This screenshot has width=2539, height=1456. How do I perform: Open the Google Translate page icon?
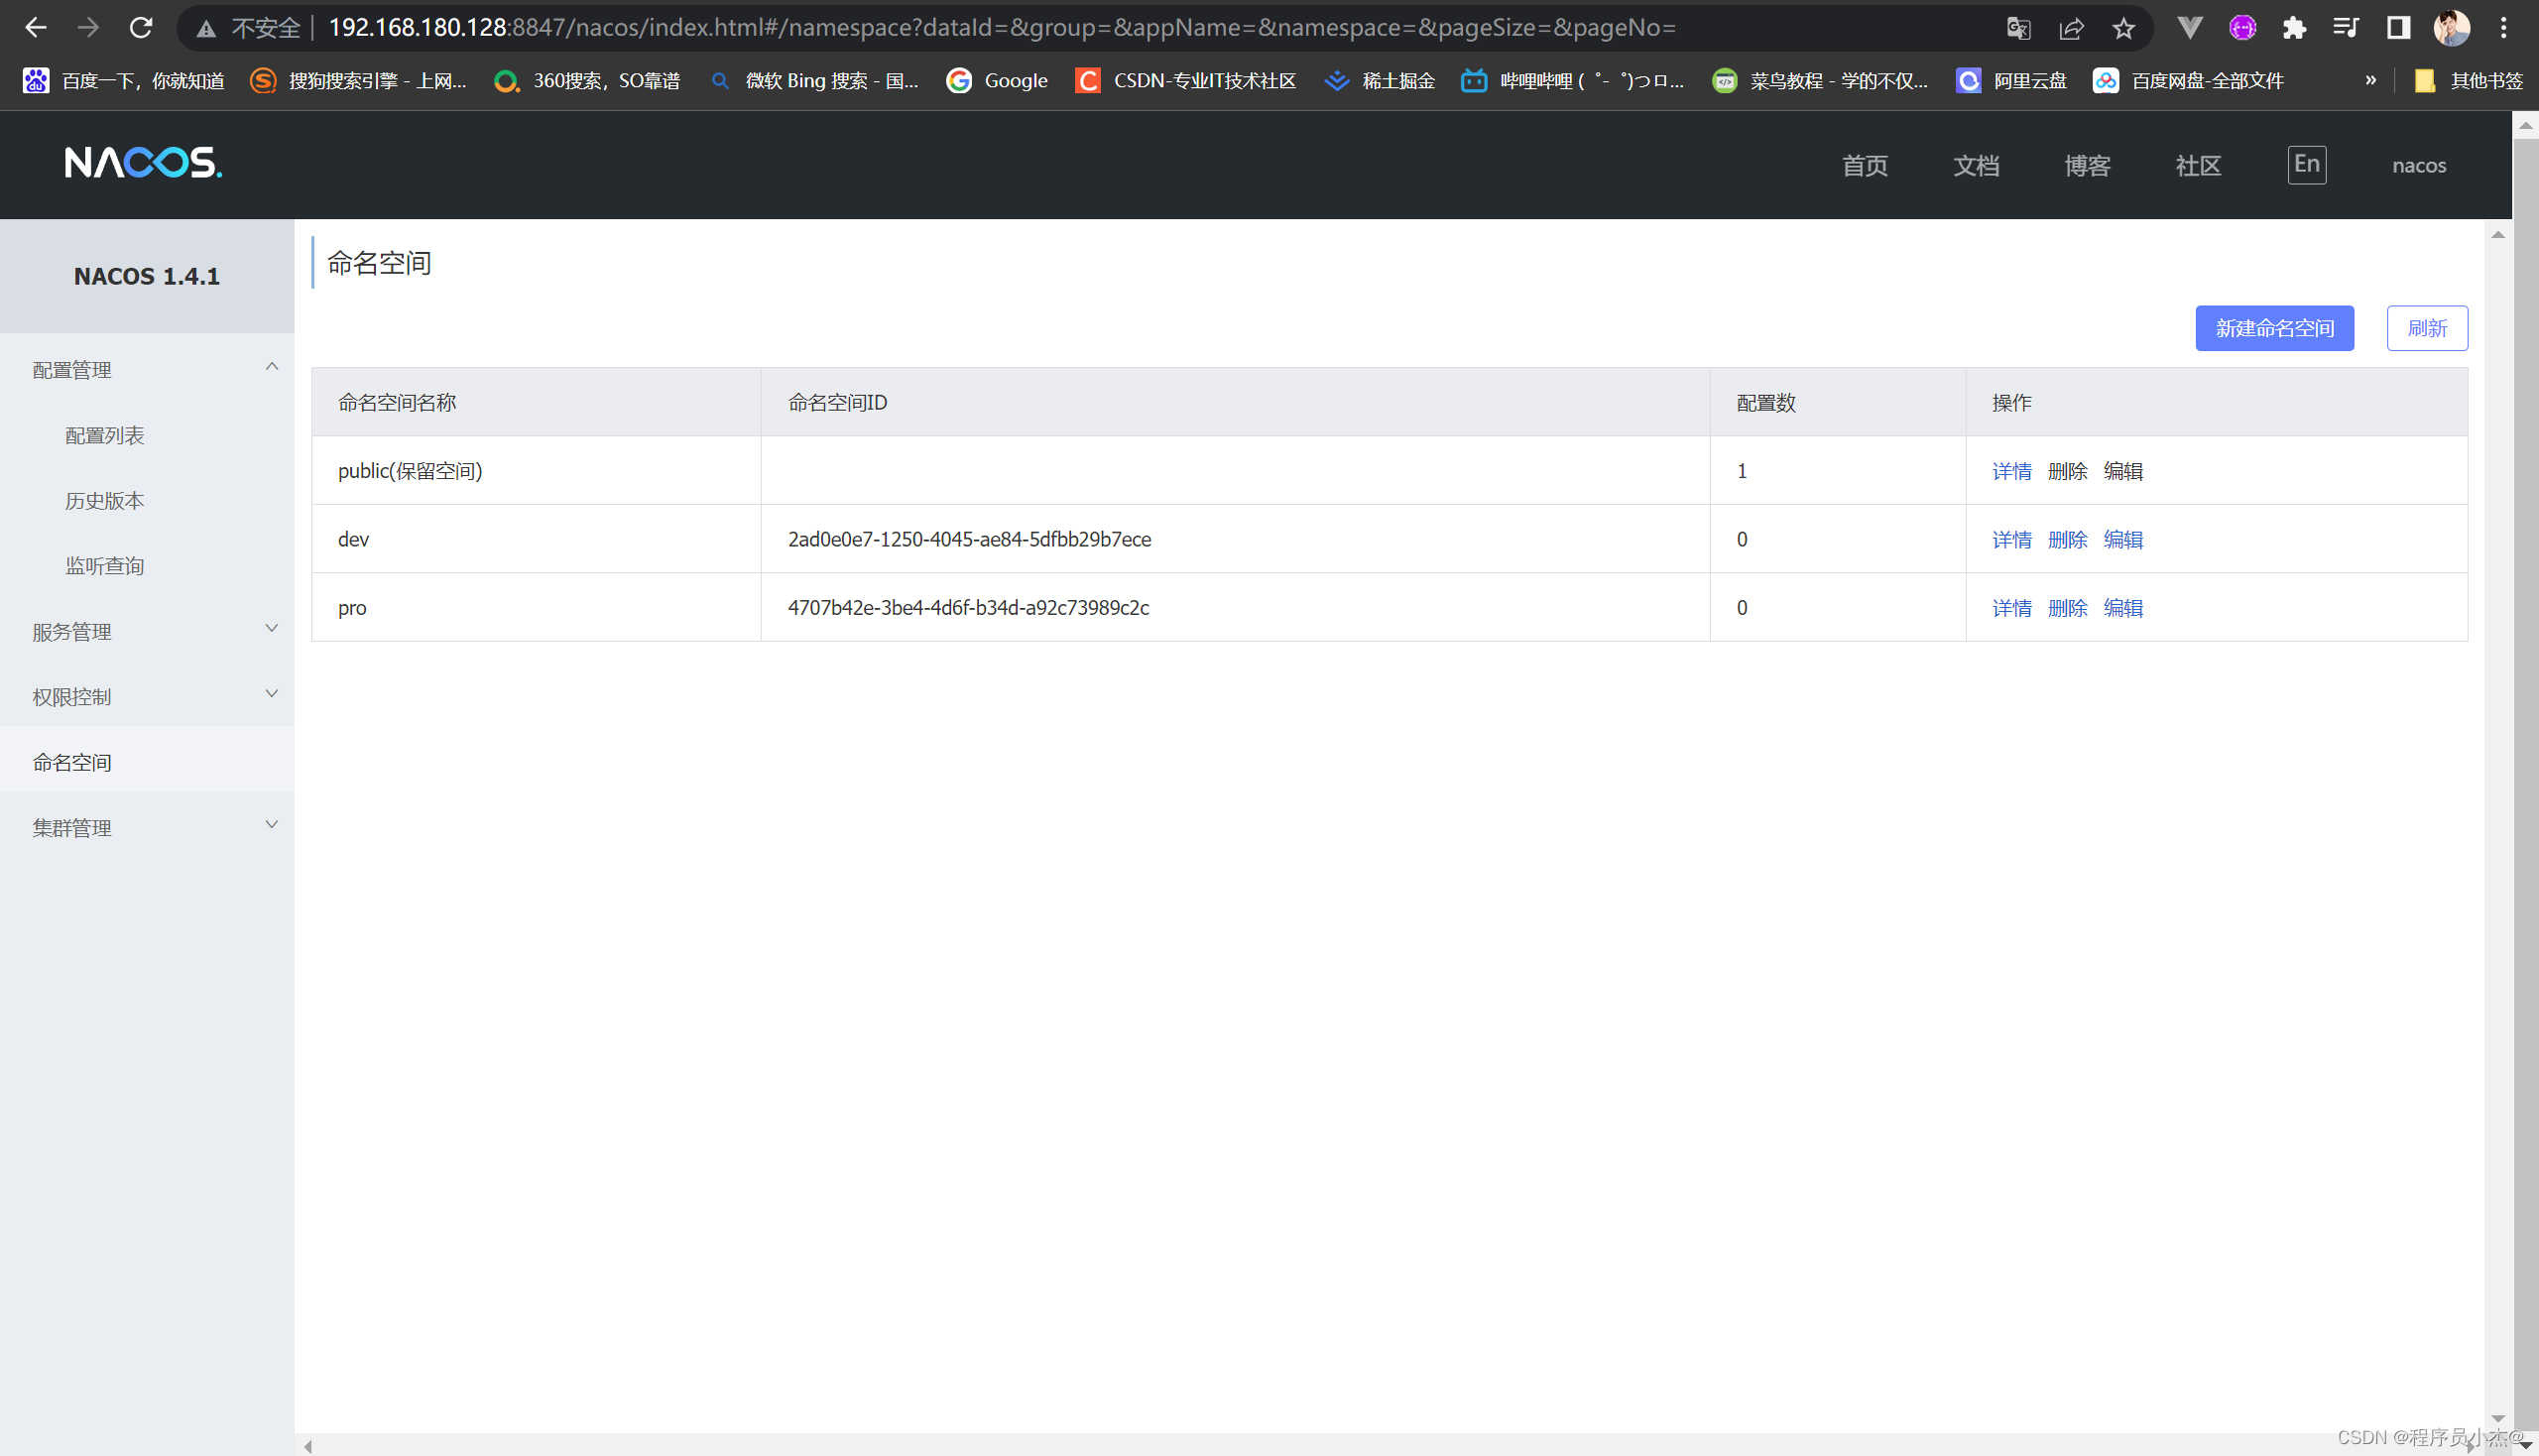pos(2018,28)
